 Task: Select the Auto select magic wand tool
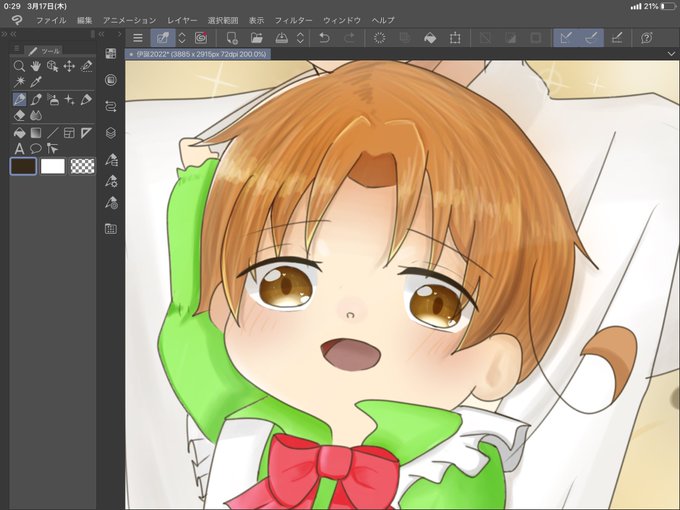(19, 82)
